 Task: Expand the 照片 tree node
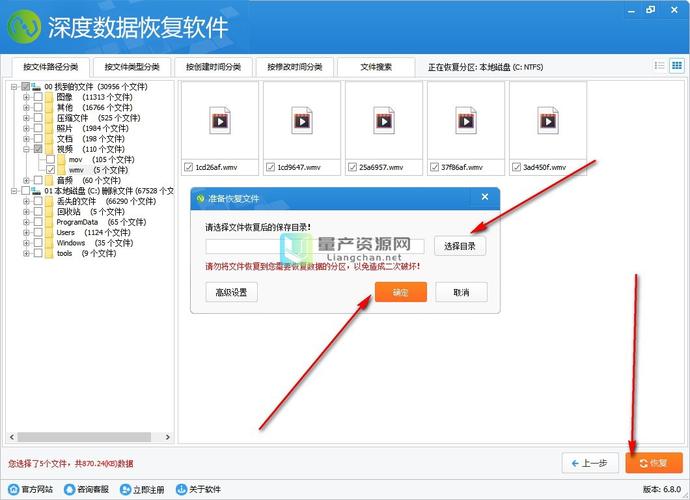[x=26, y=128]
